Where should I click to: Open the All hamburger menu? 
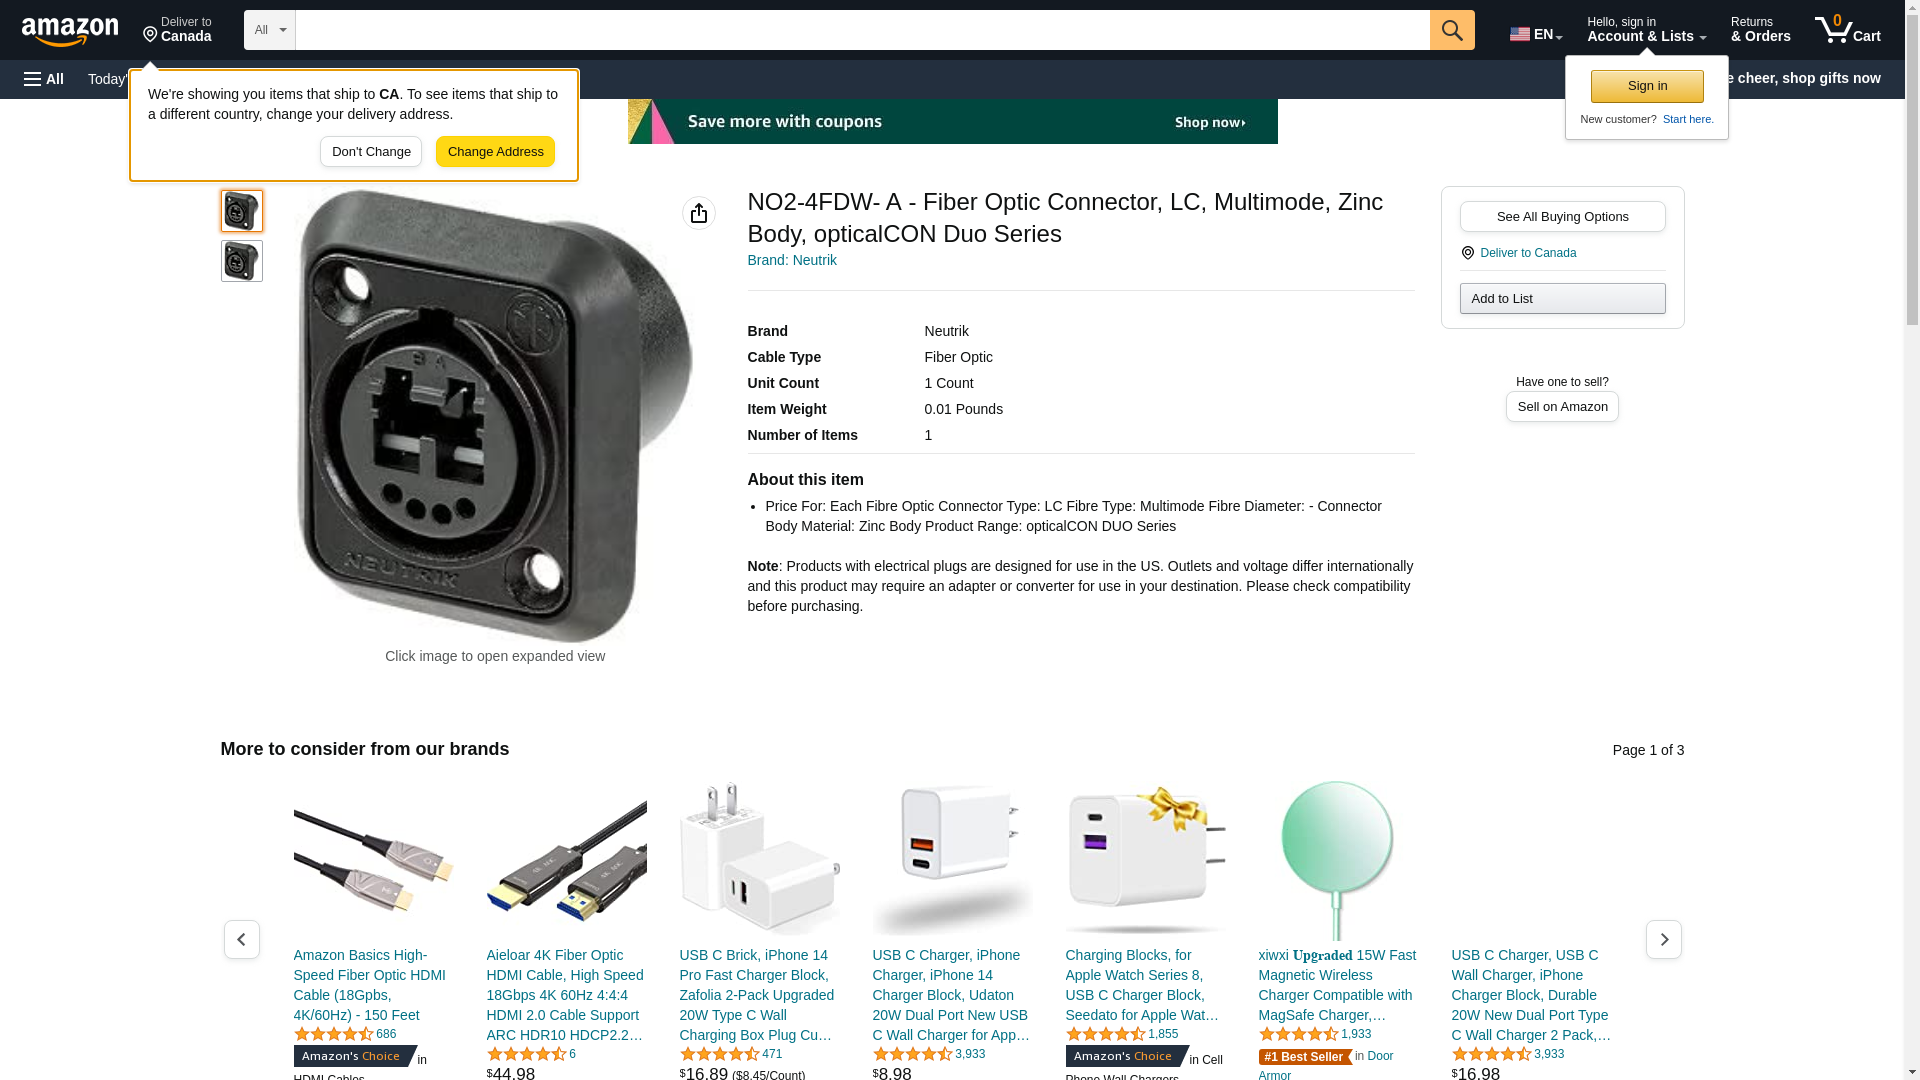coord(44,79)
